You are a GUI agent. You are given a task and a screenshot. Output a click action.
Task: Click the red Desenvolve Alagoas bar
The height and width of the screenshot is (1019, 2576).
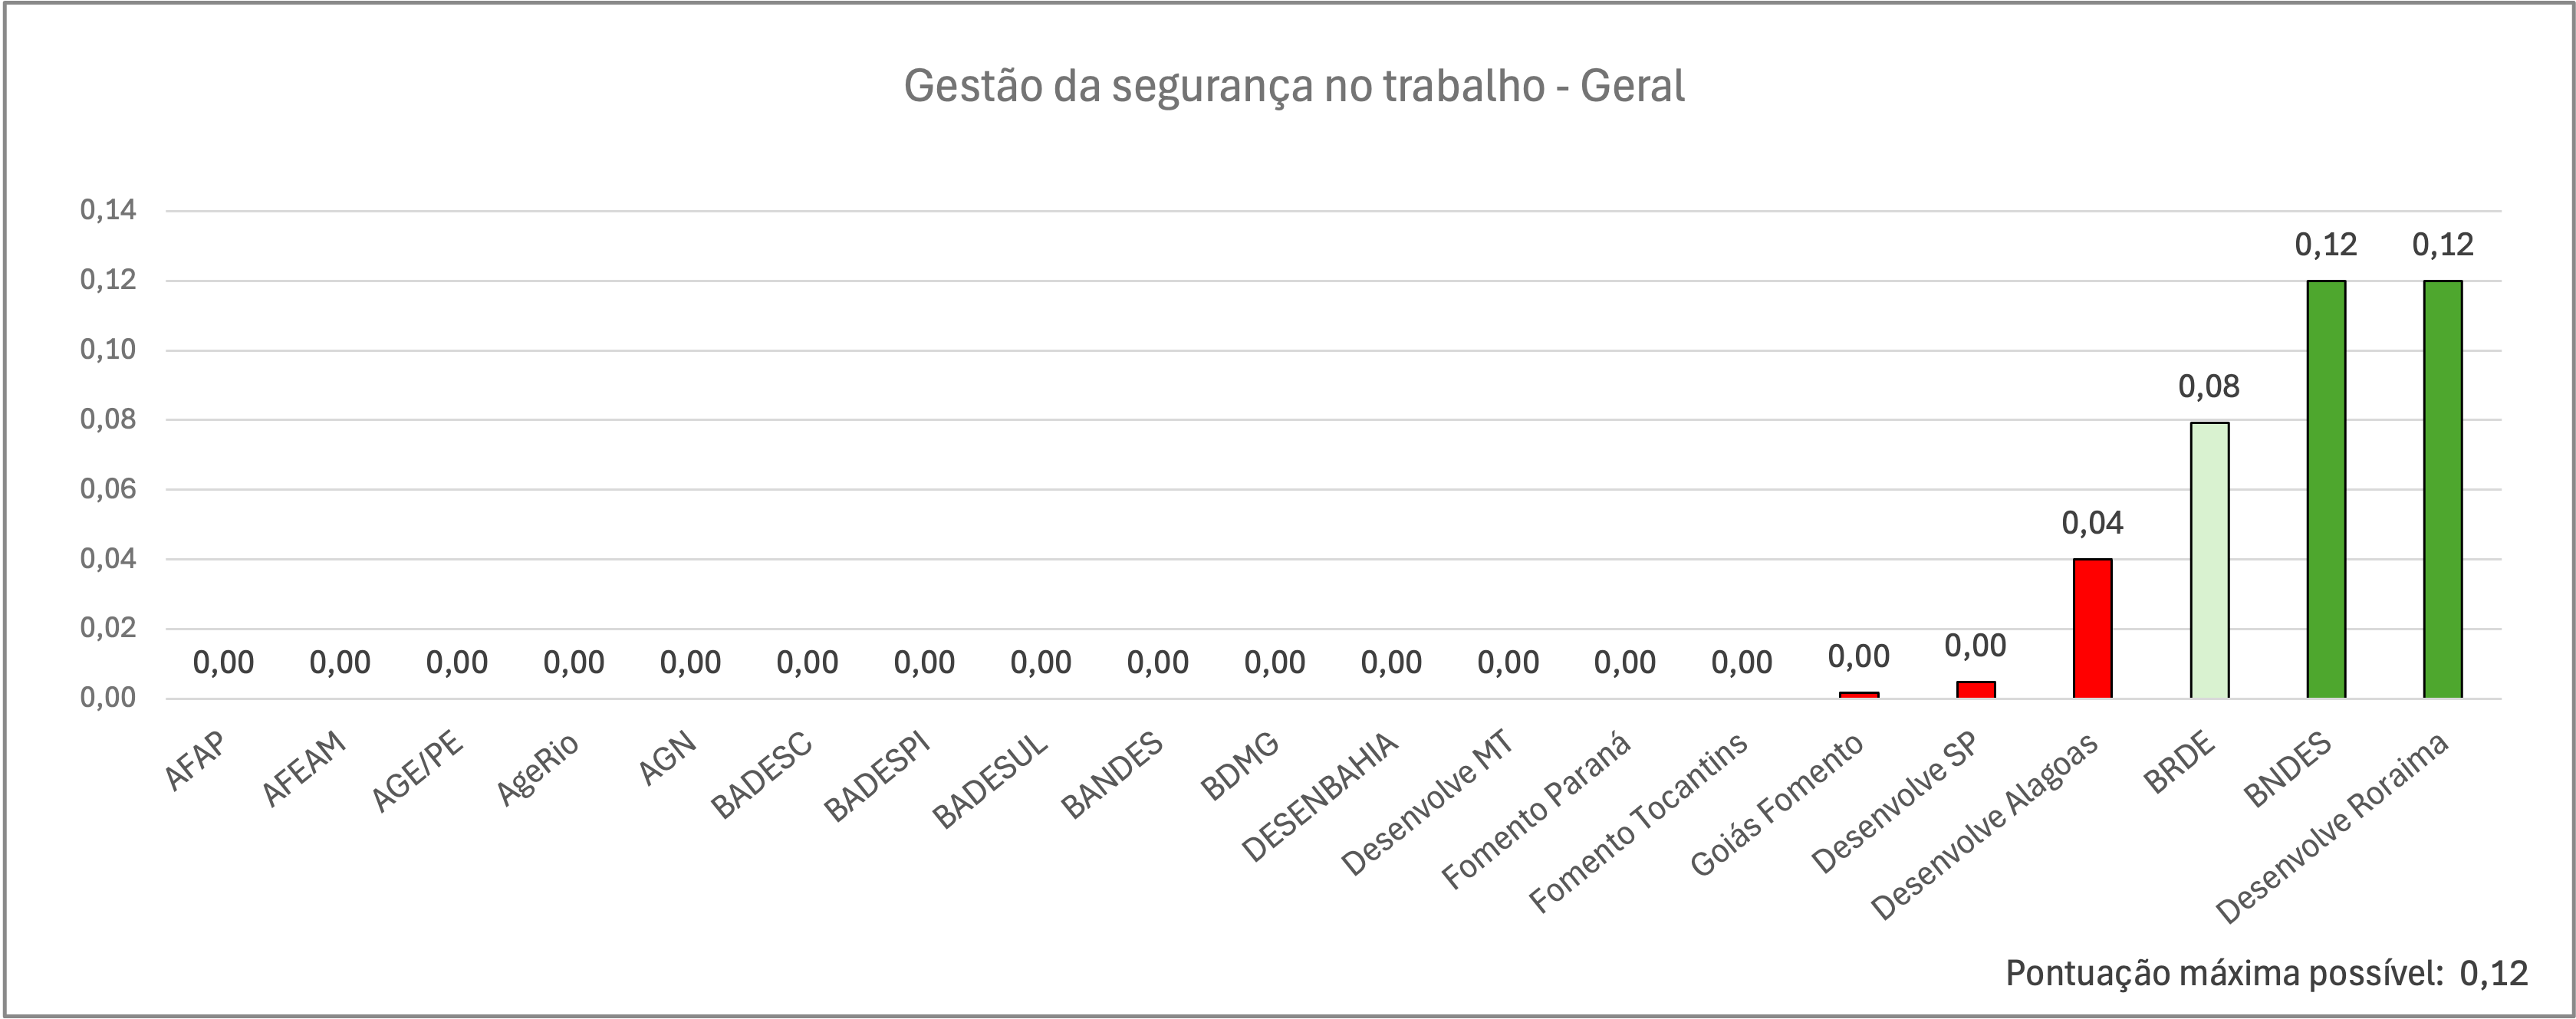point(2092,628)
